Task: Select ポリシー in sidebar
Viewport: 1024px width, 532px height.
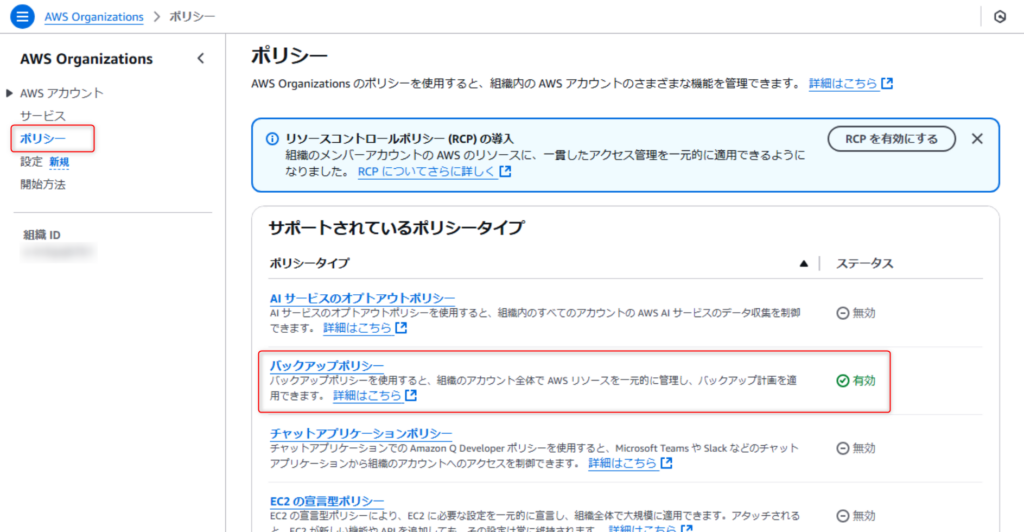Action: coord(43,139)
